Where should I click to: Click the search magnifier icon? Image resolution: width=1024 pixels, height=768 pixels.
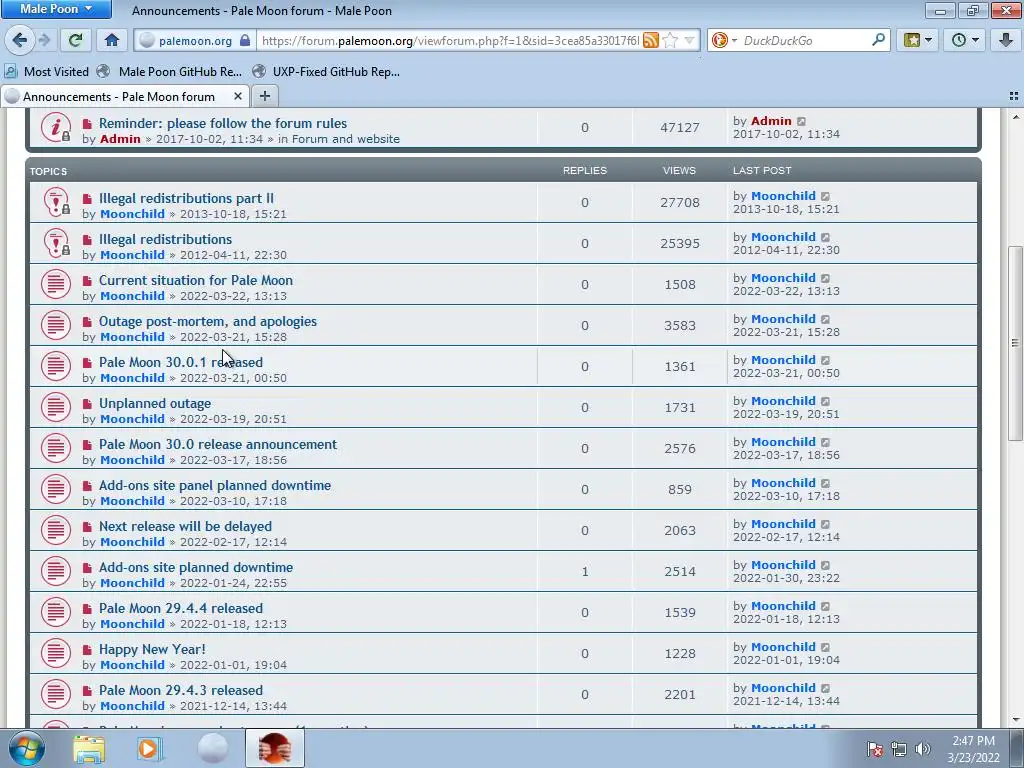pos(878,40)
